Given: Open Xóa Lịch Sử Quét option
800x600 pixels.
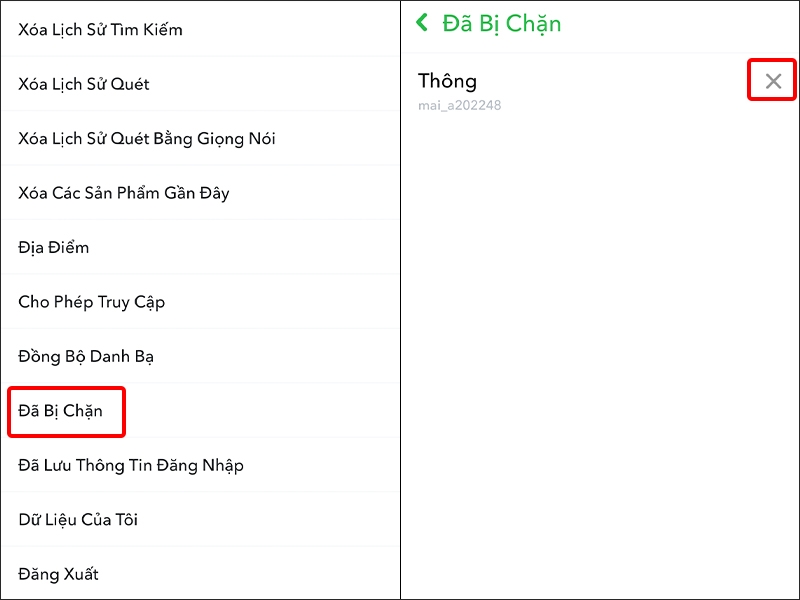Looking at the screenshot, I should 76,84.
